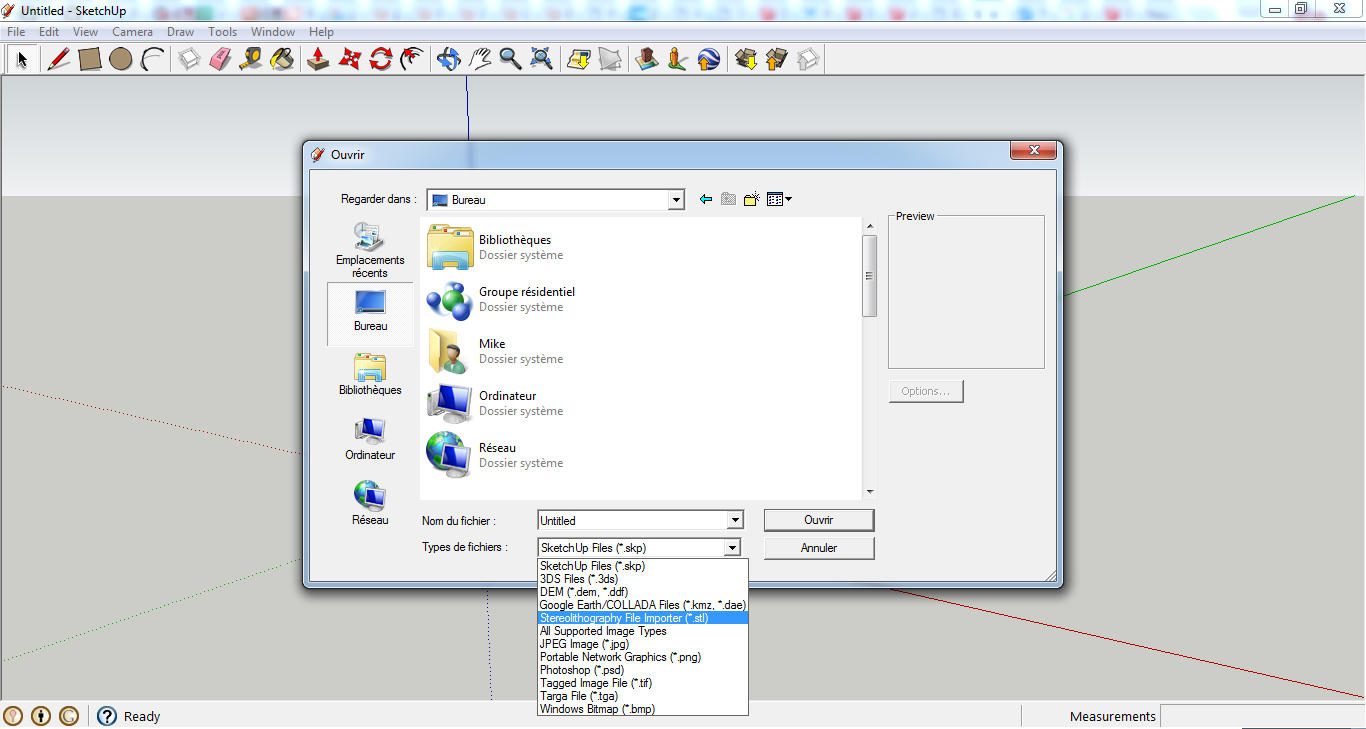Screen dimensions: 1366x729
Task: Click the Annuler button
Action: click(819, 548)
